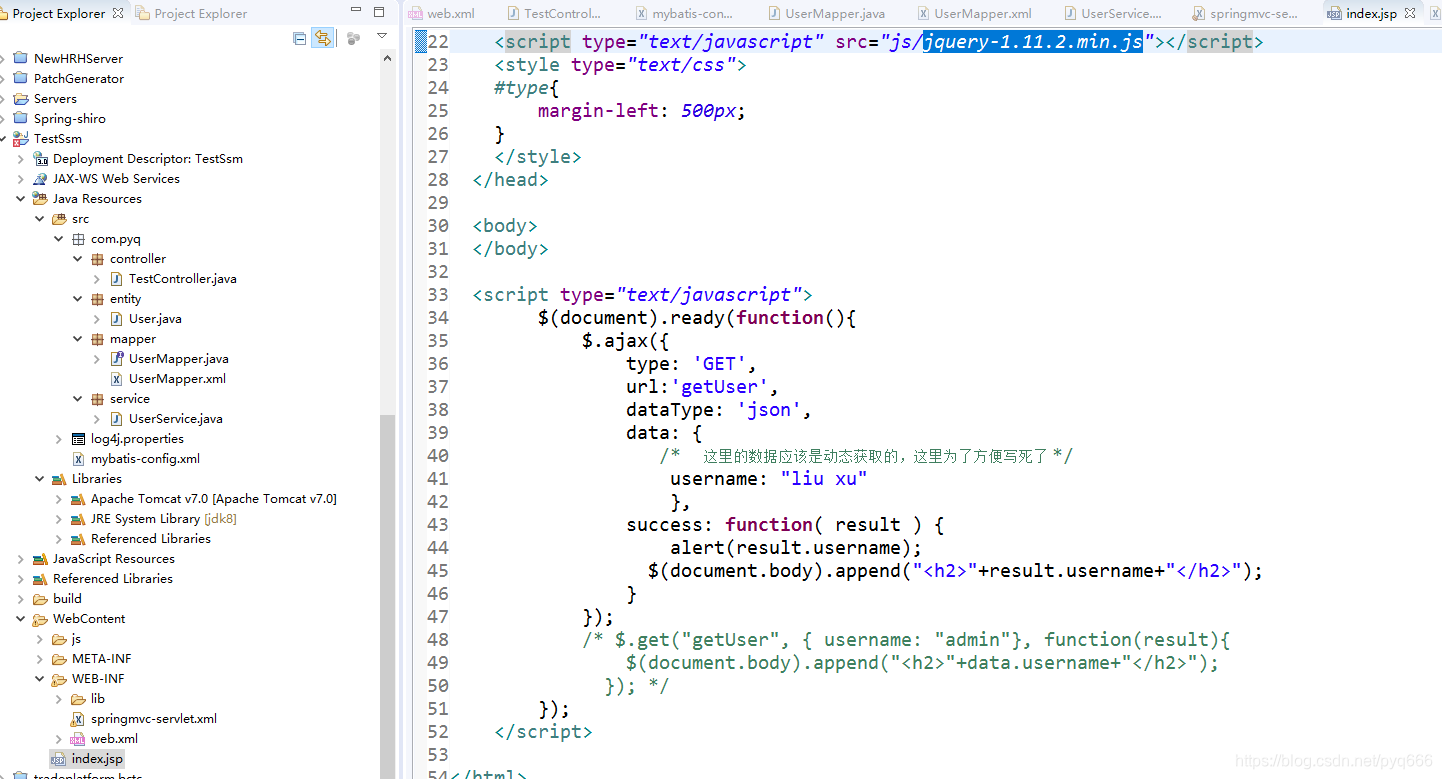Click the scroll-up arrow of Project Explorer

pos(388,58)
